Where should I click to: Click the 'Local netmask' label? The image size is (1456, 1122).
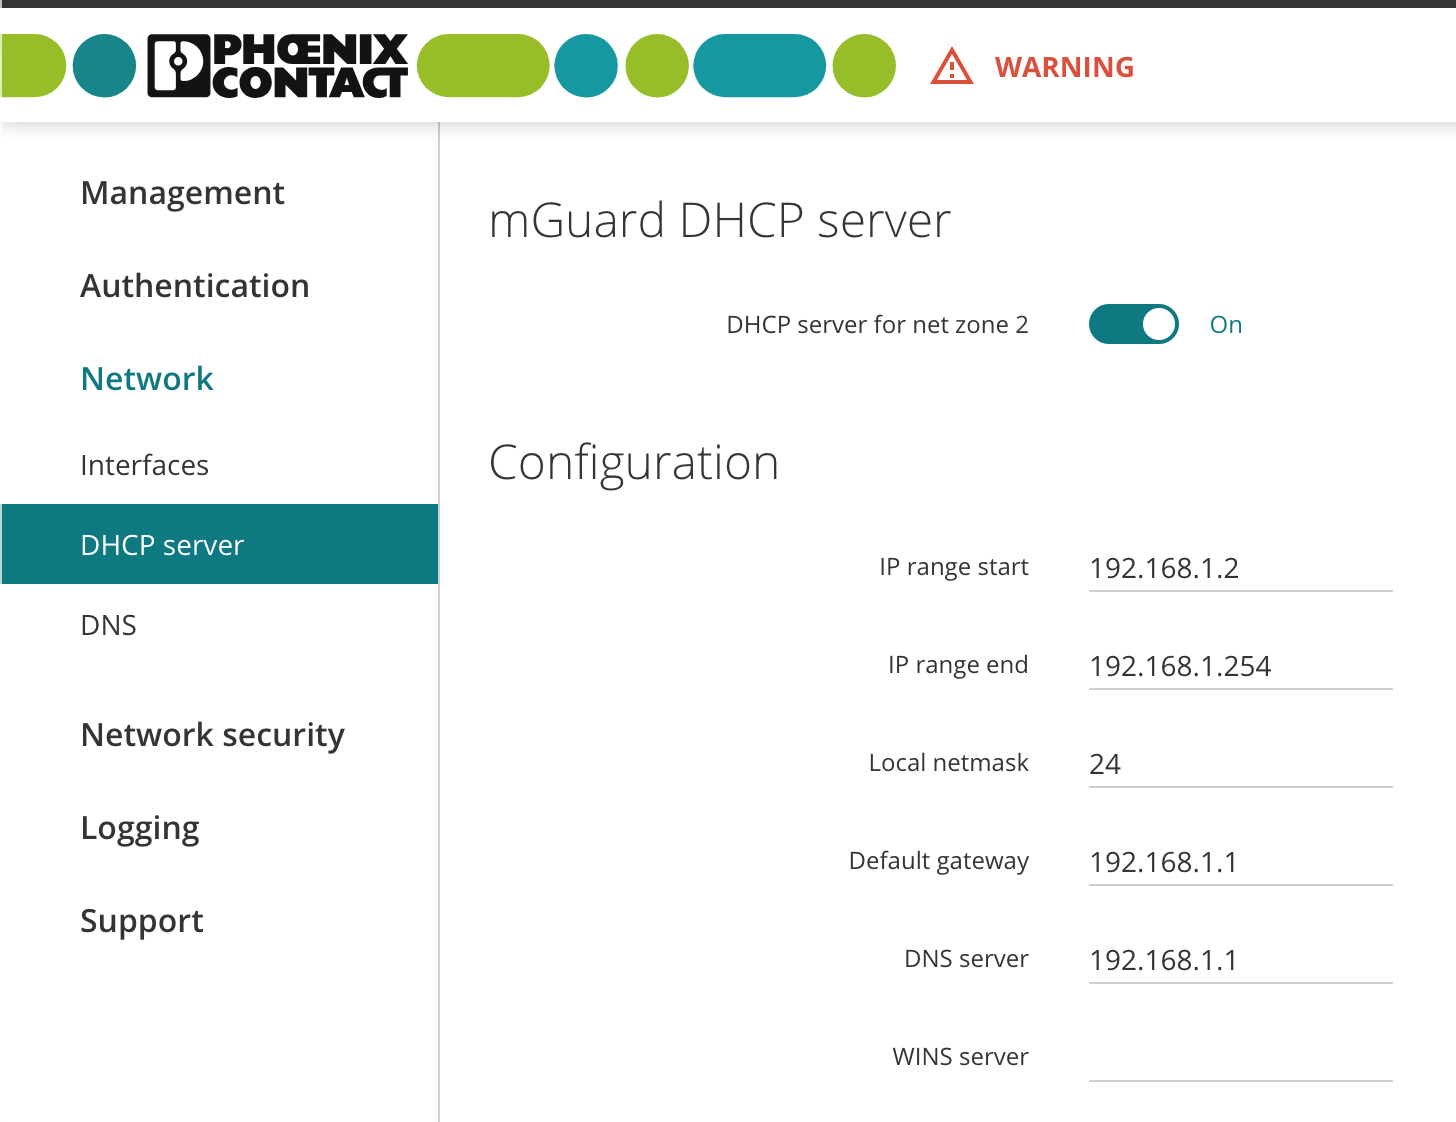click(x=949, y=763)
